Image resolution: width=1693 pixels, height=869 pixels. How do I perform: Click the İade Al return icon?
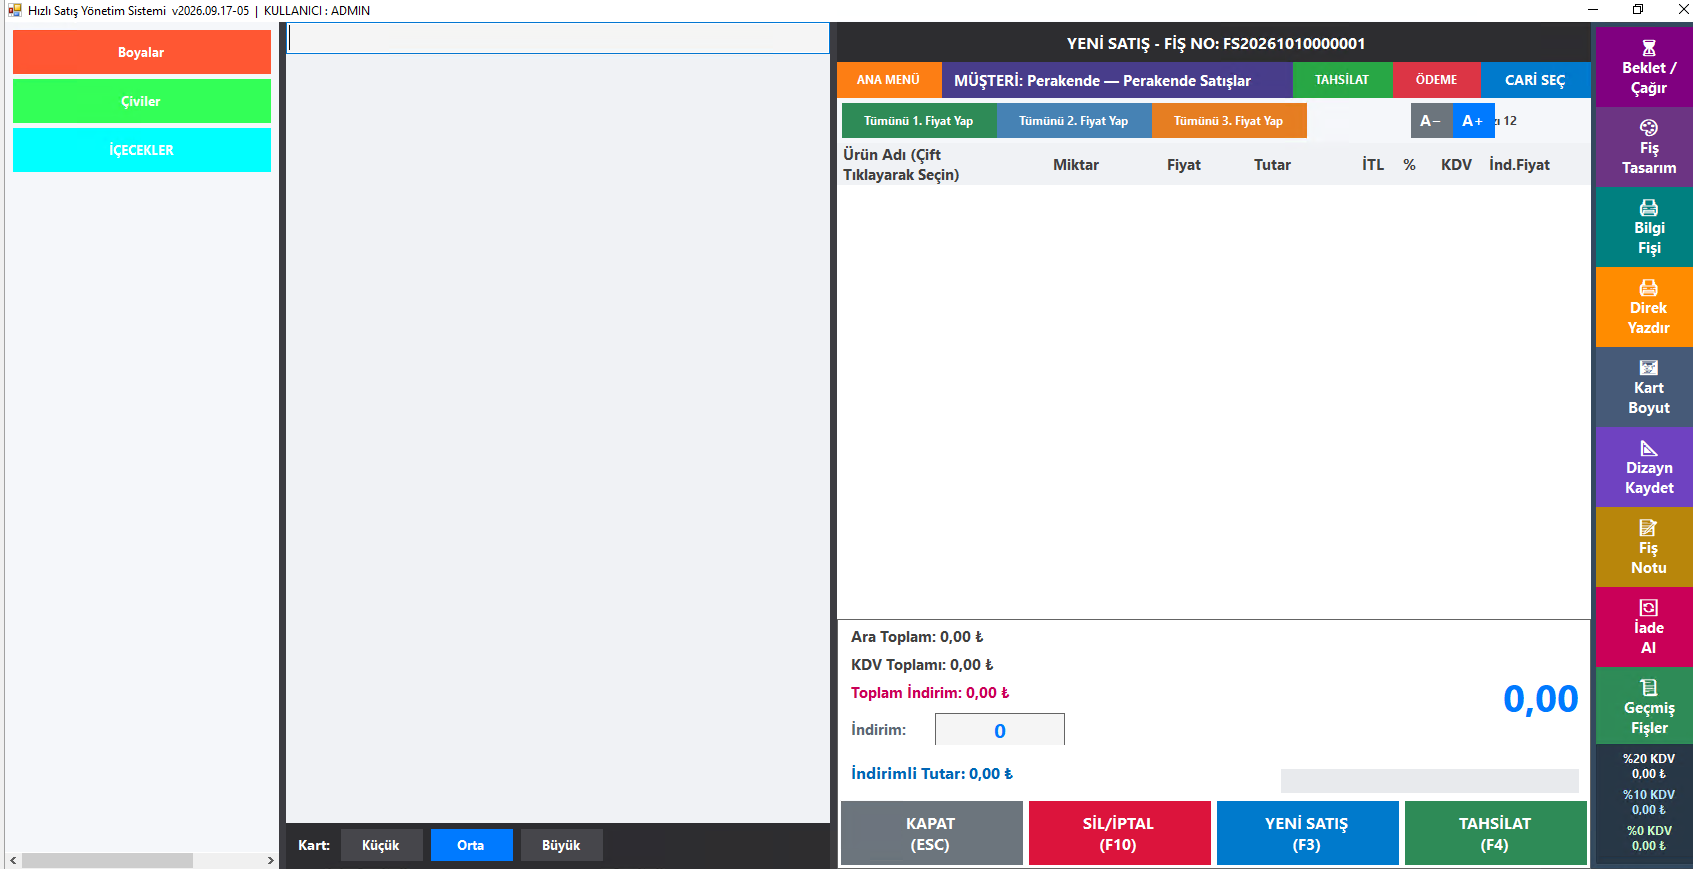click(1649, 608)
